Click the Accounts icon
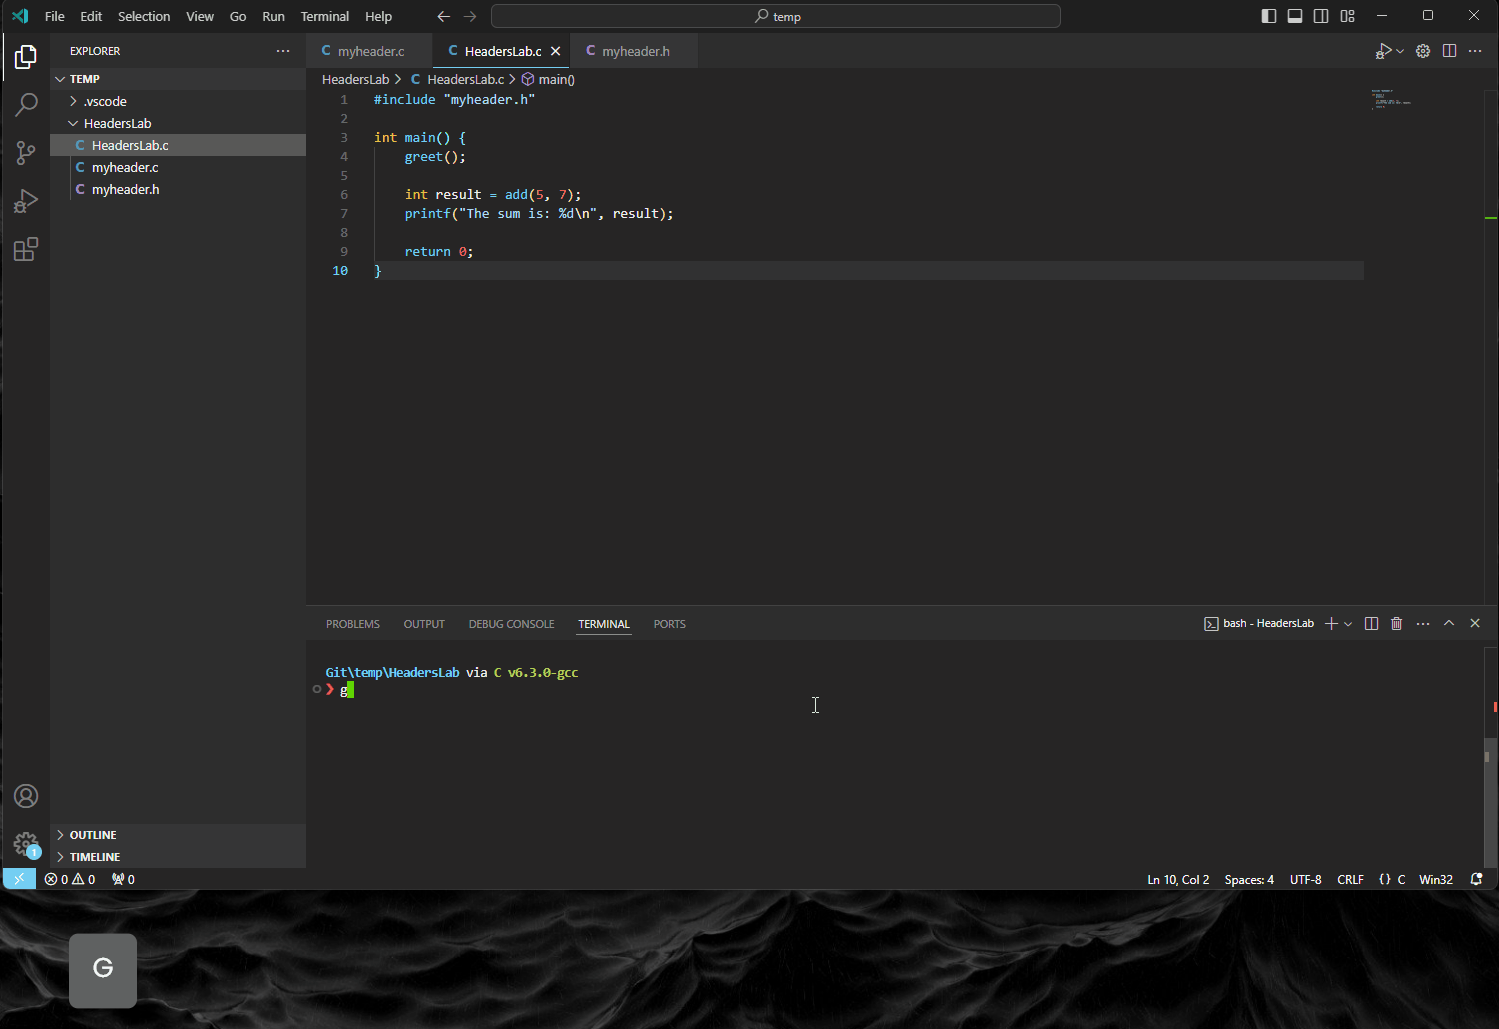 (26, 796)
